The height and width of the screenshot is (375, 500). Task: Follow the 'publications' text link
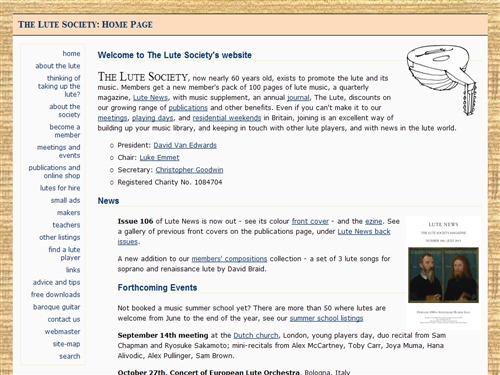188,108
